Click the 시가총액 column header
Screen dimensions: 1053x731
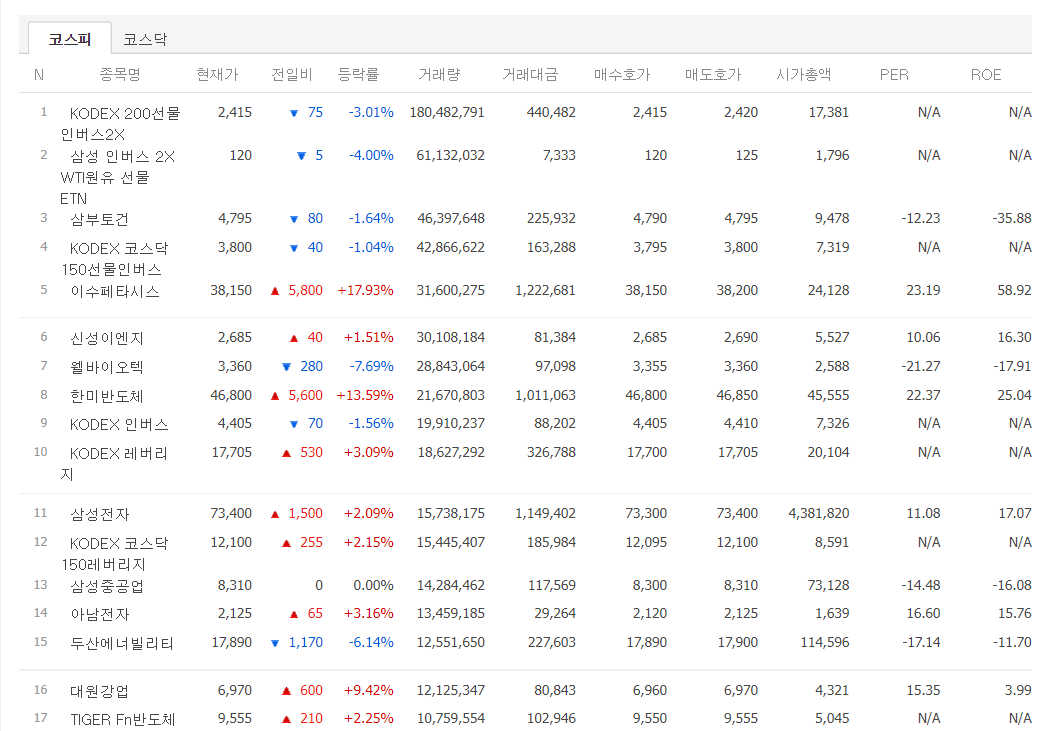pyautogui.click(x=804, y=75)
